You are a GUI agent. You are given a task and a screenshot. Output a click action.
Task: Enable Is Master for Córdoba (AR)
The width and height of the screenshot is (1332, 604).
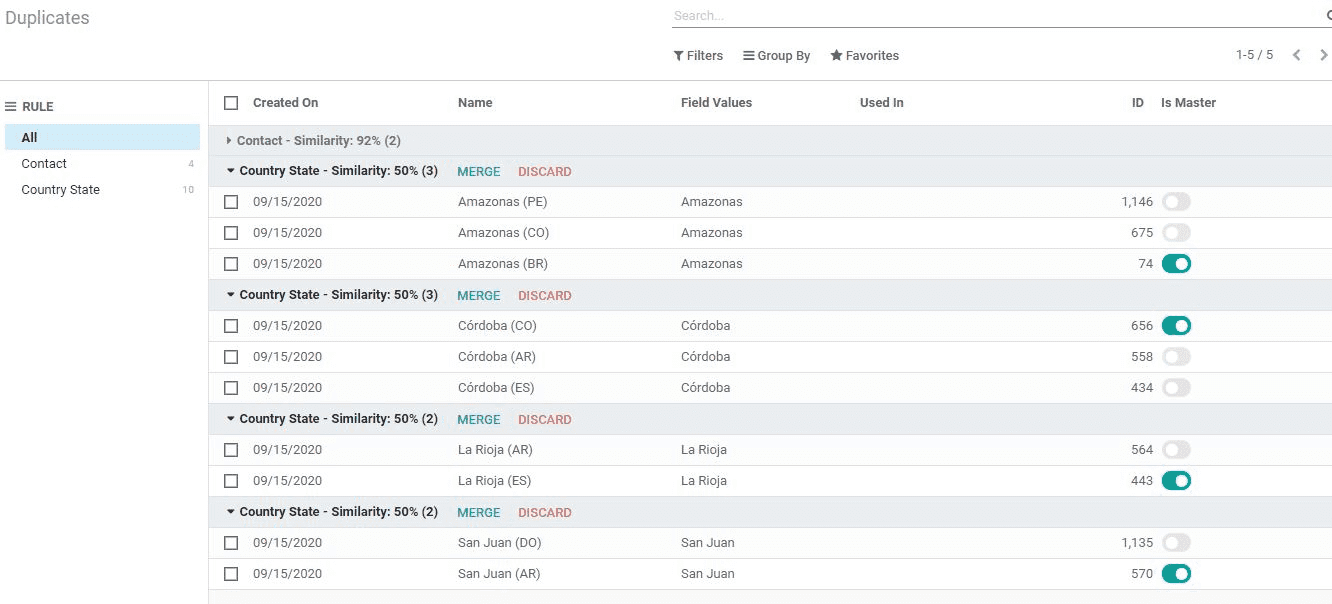click(1176, 357)
